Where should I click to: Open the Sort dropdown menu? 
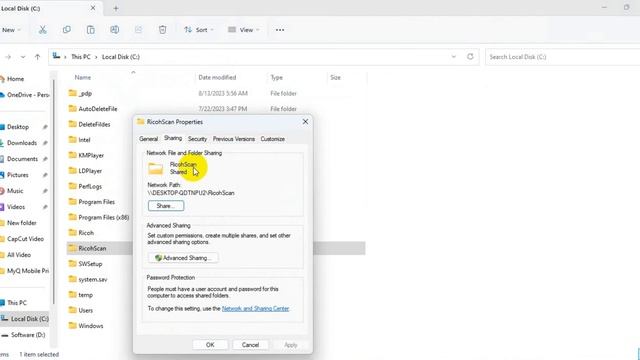tap(199, 30)
